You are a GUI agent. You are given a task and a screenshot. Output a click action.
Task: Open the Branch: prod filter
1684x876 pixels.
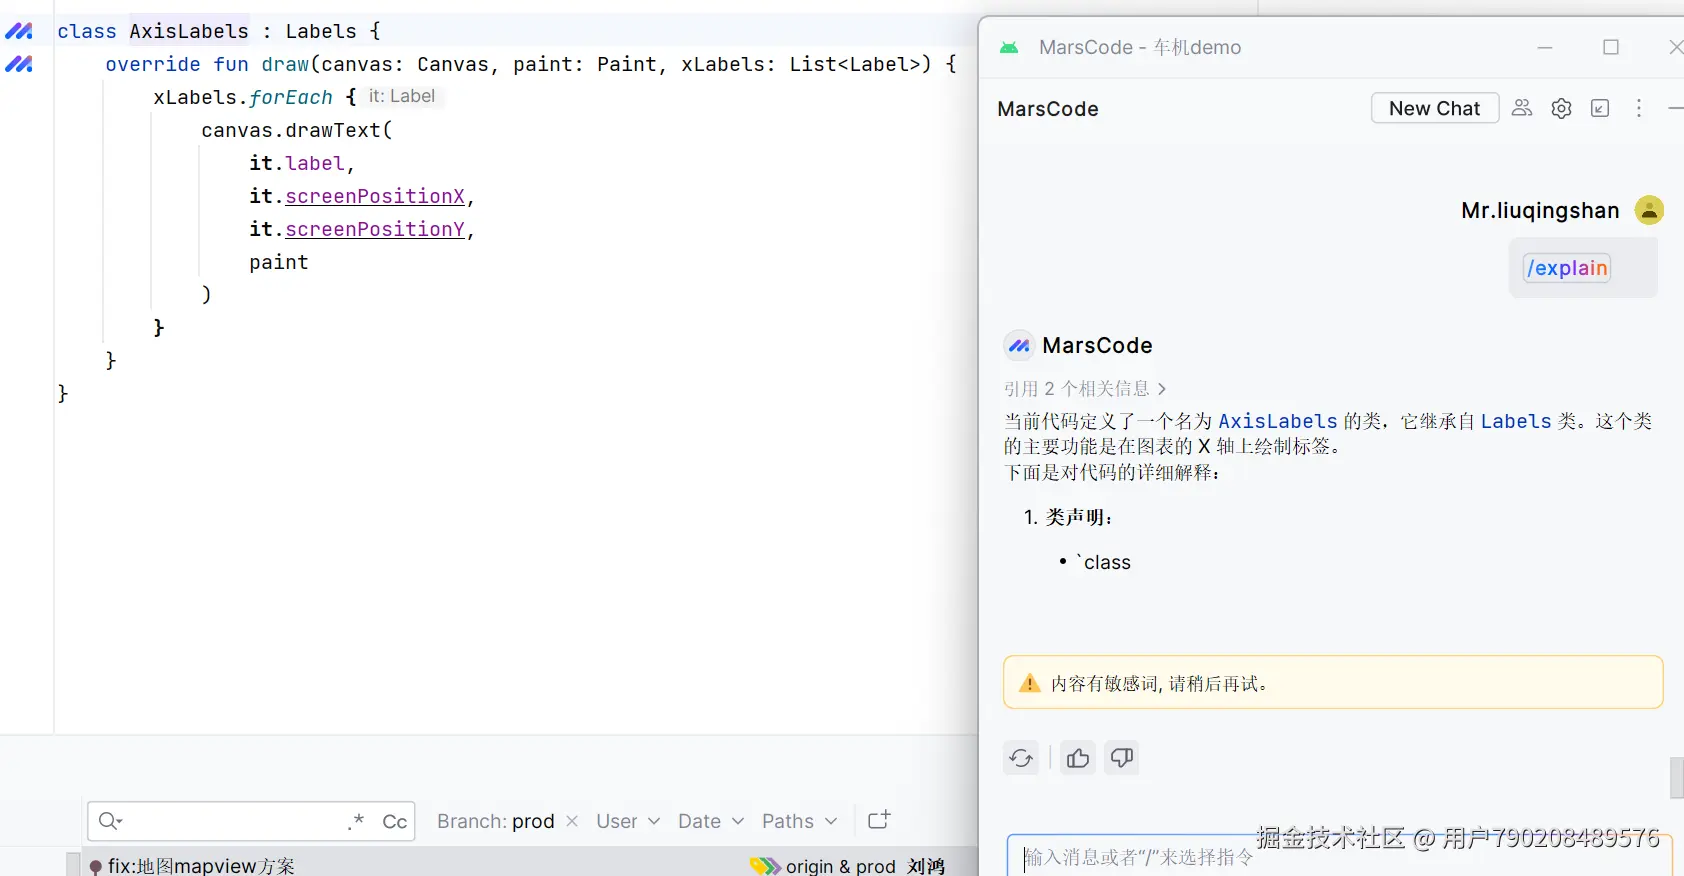[x=496, y=821]
